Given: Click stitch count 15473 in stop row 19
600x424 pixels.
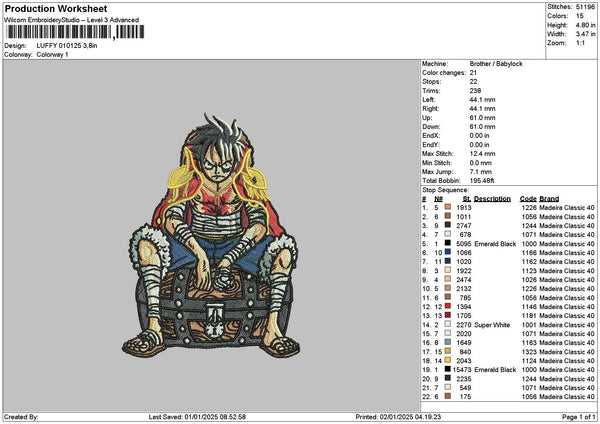Looking at the screenshot, I should click(x=462, y=370).
